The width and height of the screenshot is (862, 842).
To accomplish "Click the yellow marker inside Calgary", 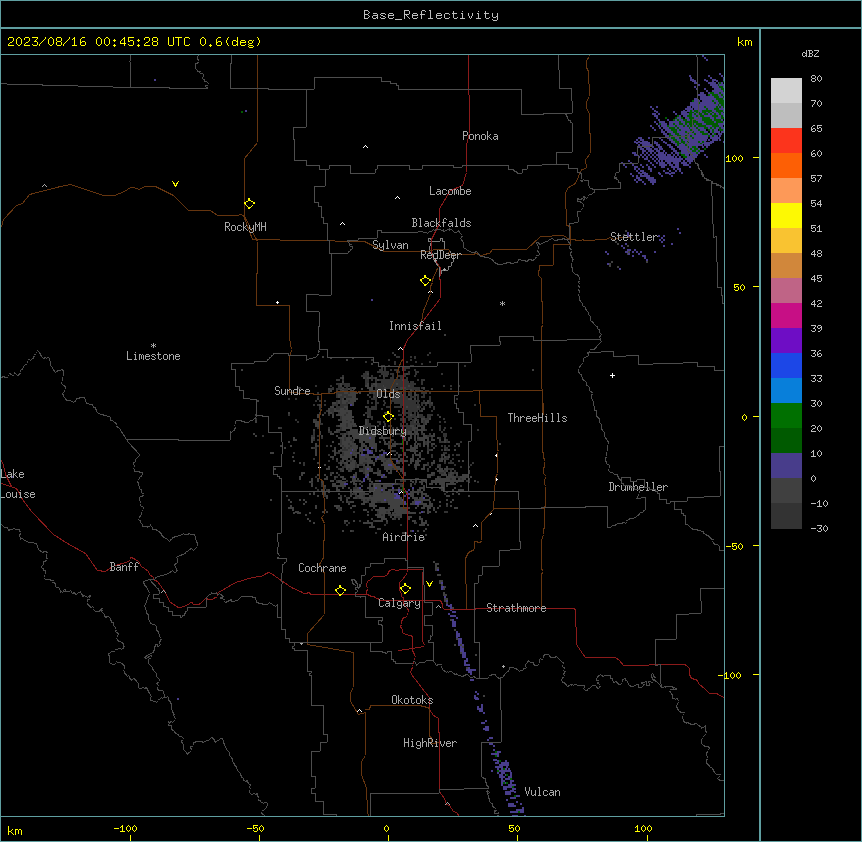I will point(405,589).
